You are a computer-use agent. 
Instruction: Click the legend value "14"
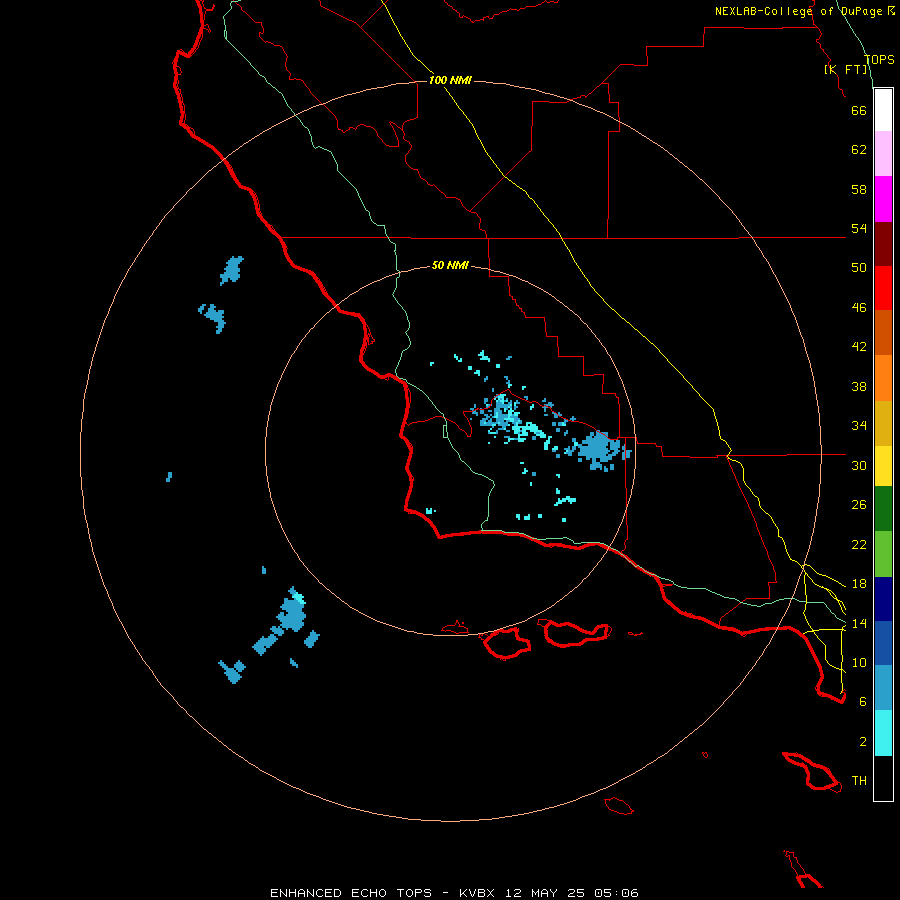coord(859,623)
